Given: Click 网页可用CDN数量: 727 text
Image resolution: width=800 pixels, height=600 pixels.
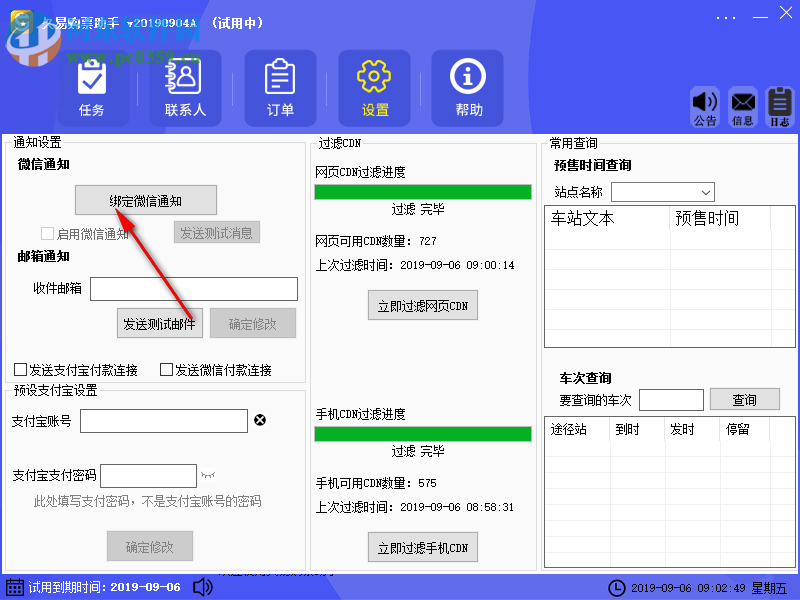Looking at the screenshot, I should 376,241.
